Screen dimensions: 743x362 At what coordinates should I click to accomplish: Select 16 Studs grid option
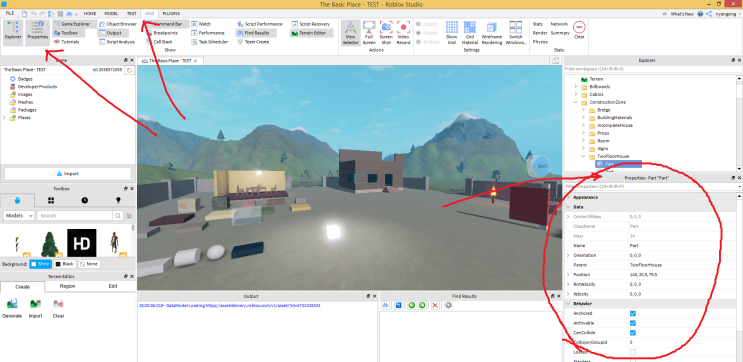428,42
